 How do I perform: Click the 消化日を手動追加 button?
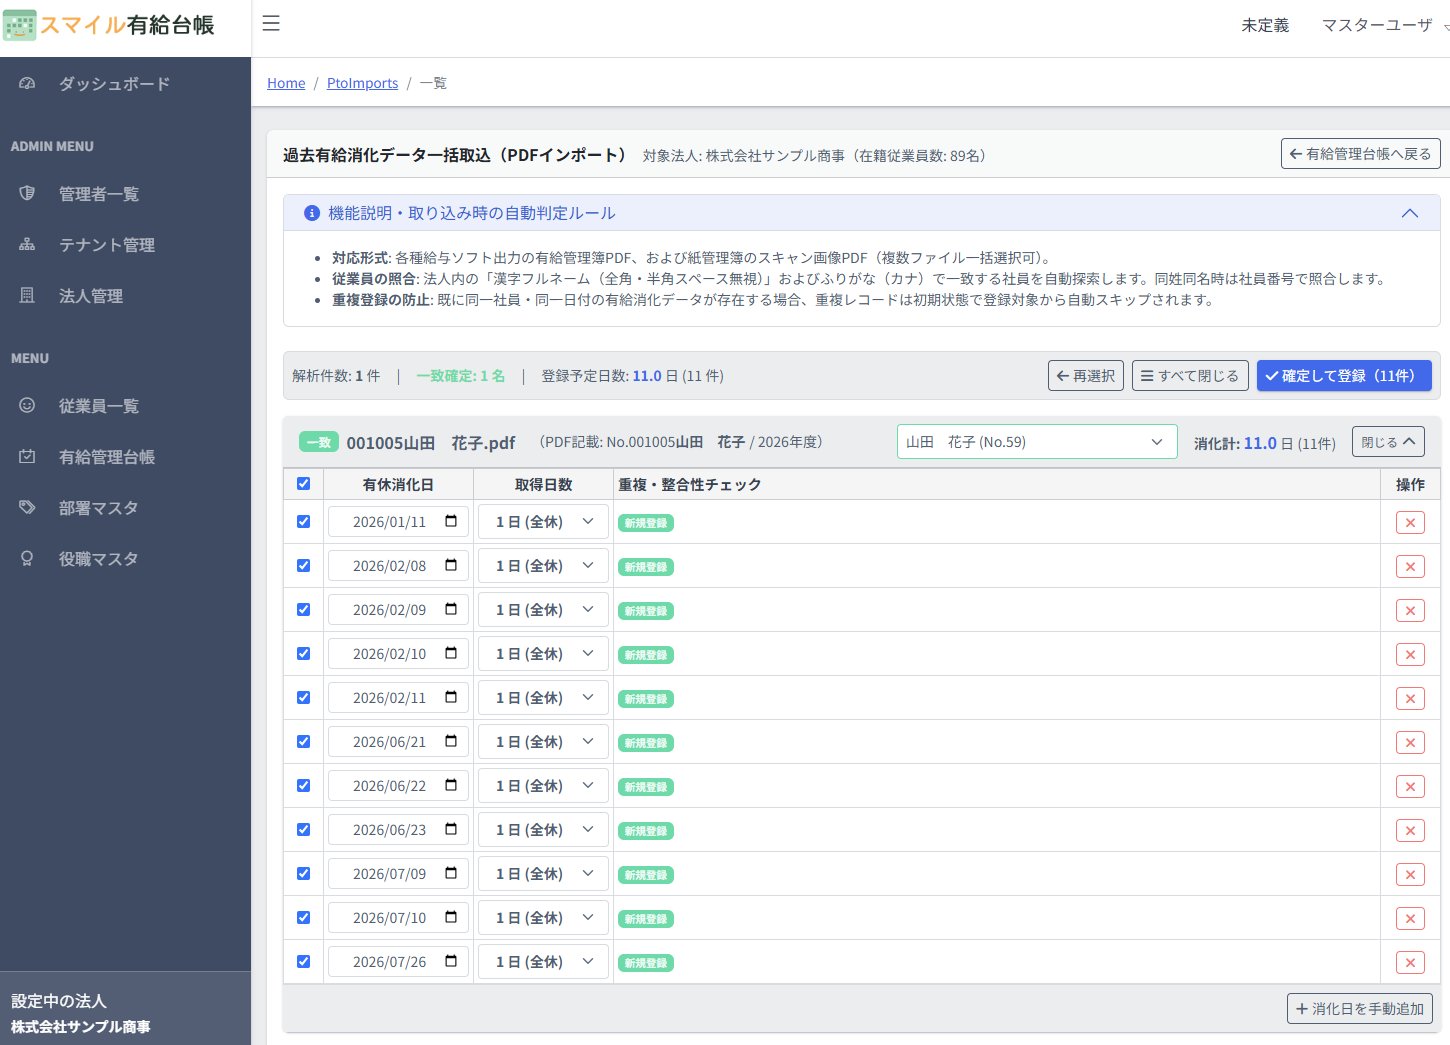pyautogui.click(x=1360, y=1009)
